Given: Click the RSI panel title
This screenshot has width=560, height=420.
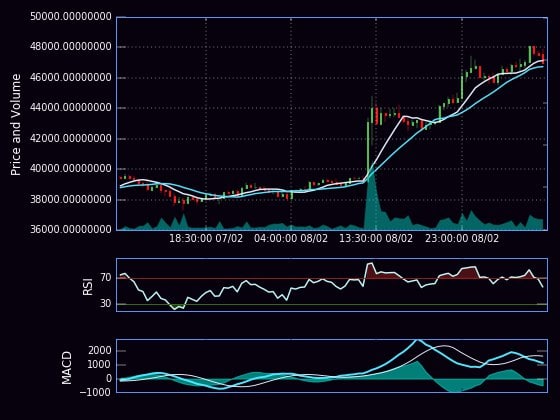Looking at the screenshot, I should click(88, 287).
